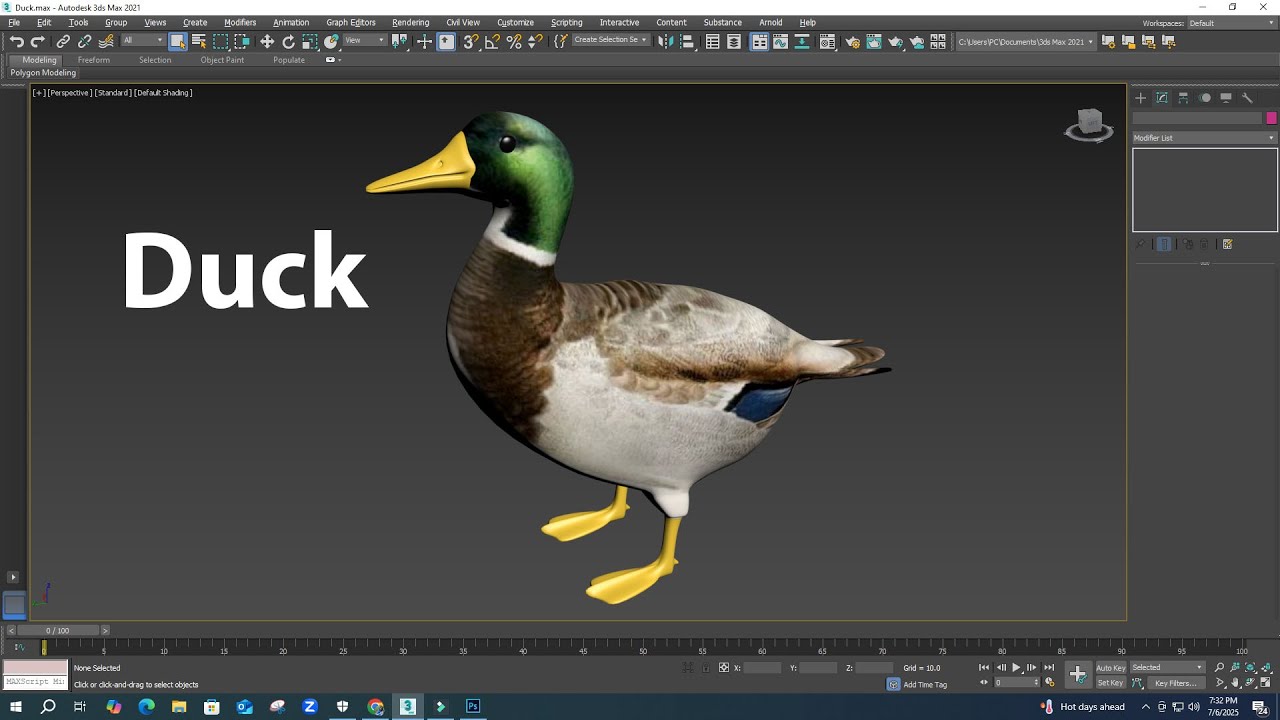
Task: Click the ViewCube in the viewport
Action: click(1089, 125)
